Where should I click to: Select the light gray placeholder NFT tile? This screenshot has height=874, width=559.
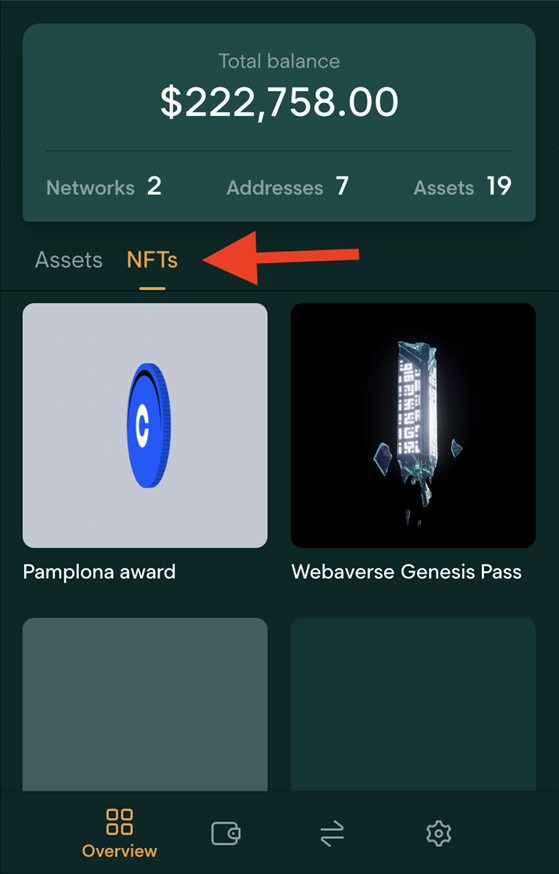coord(145,704)
